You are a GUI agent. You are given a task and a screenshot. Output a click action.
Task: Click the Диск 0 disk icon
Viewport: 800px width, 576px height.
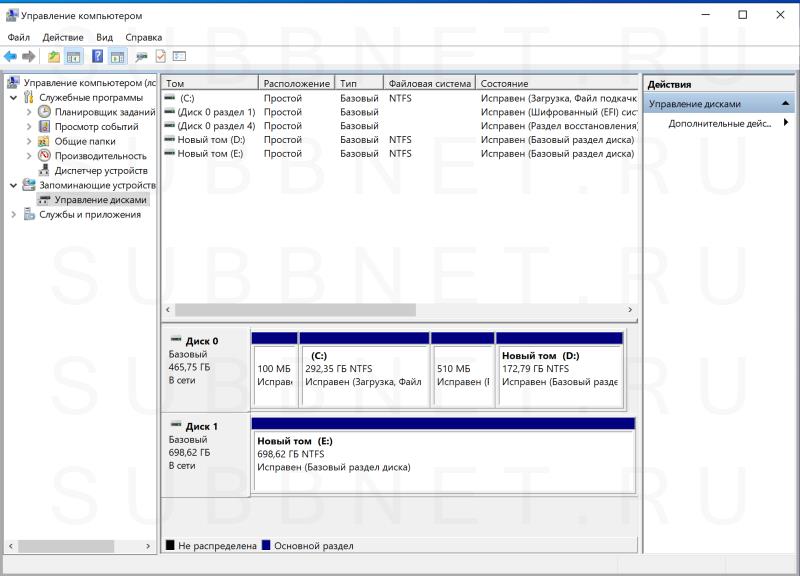pos(176,341)
